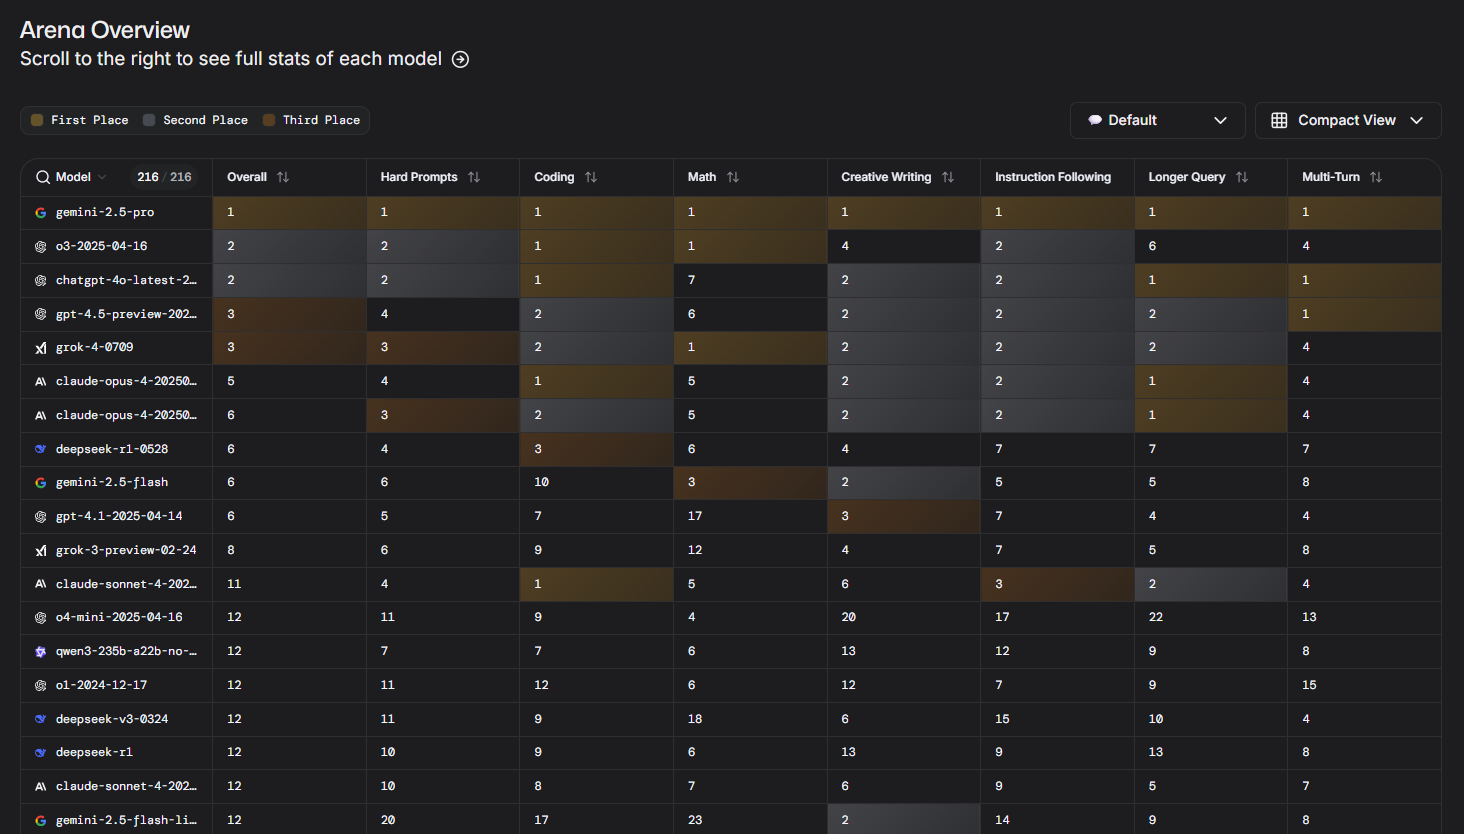Click the chat bubble icon in Default

click(x=1095, y=120)
